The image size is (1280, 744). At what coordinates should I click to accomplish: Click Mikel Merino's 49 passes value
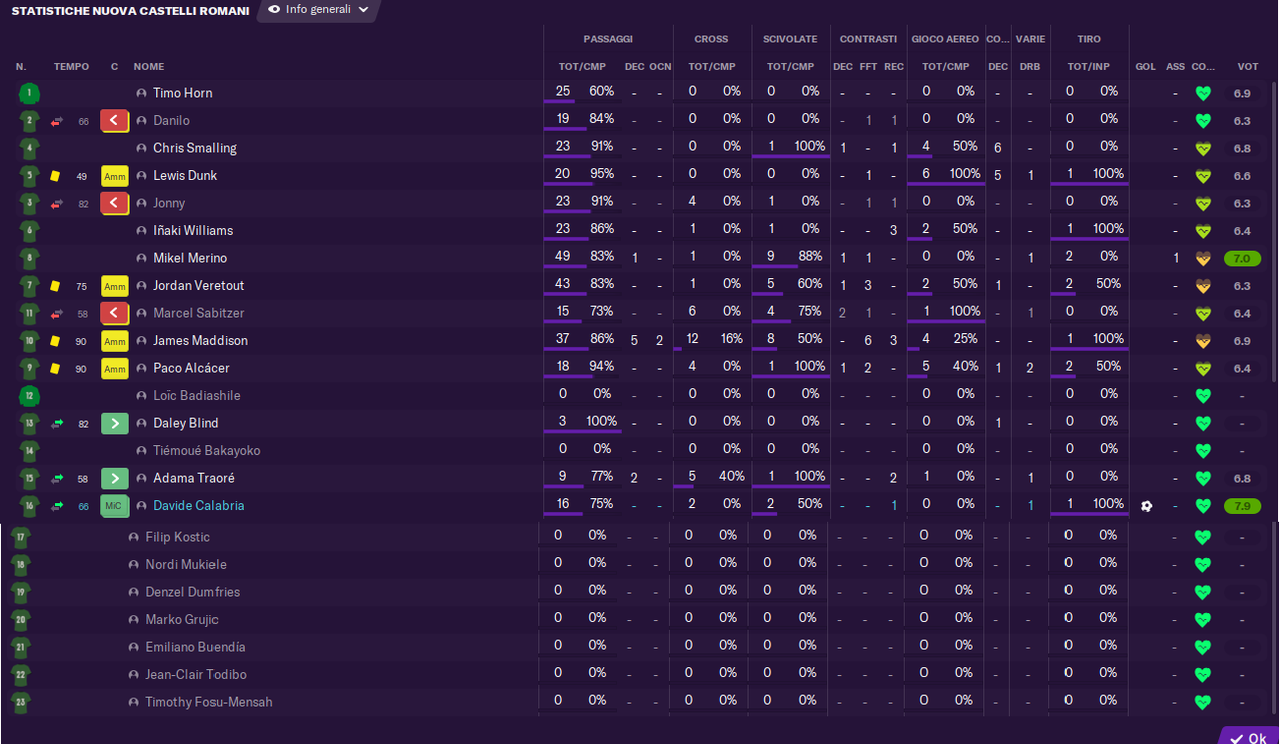(x=563, y=257)
